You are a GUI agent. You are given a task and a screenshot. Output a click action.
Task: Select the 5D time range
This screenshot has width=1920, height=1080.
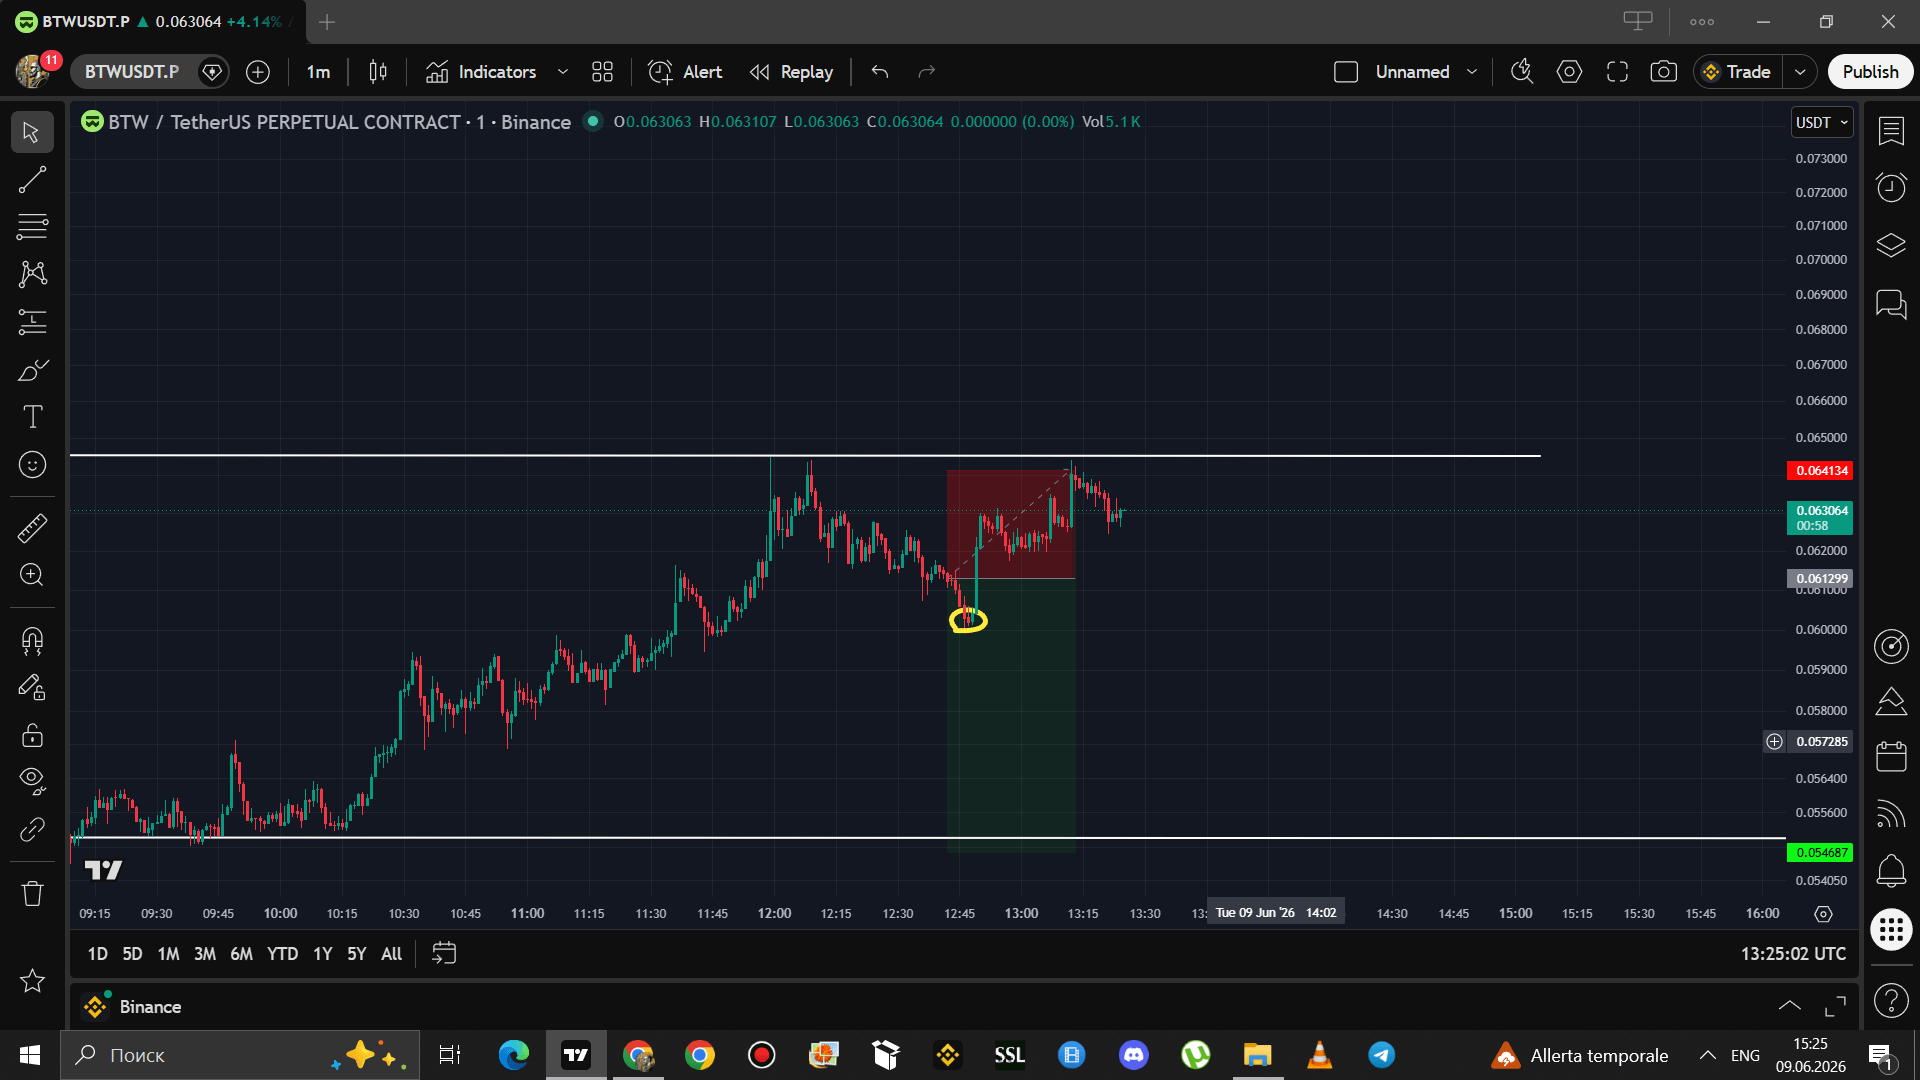tap(132, 954)
